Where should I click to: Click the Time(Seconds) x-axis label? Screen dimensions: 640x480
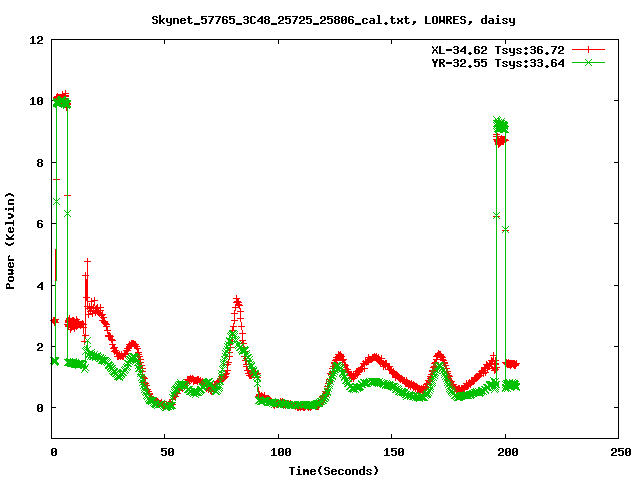335,470
